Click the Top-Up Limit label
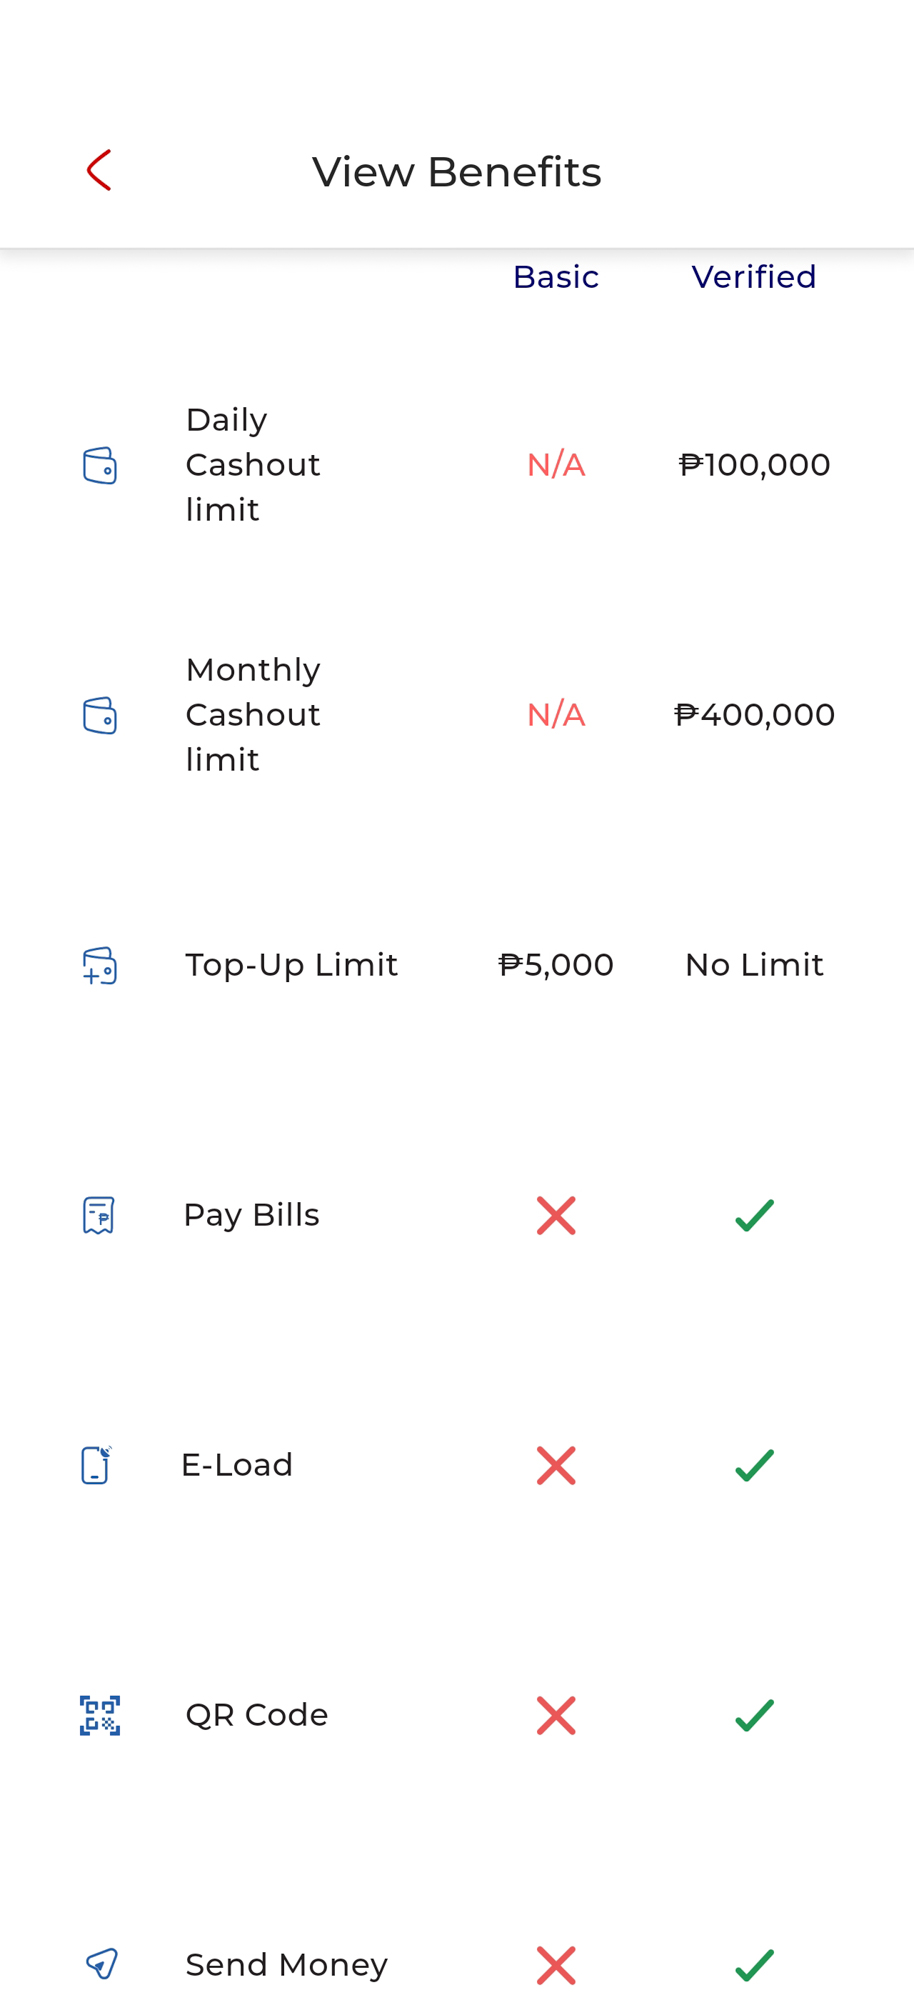 point(291,965)
